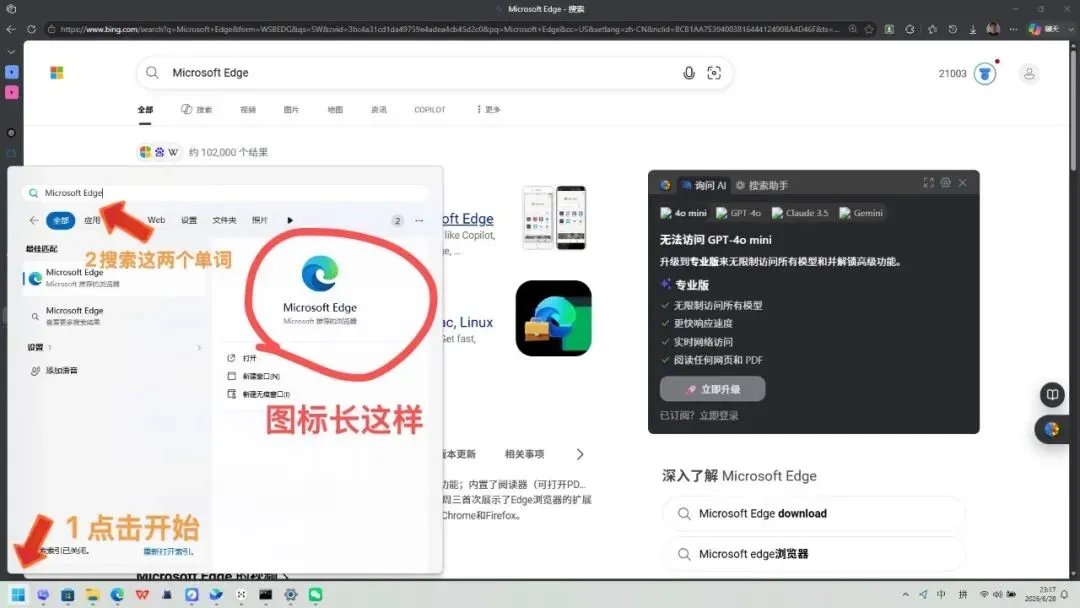Open the Bing Rewards medal icon
This screenshot has width=1080, height=608.
[x=985, y=74]
